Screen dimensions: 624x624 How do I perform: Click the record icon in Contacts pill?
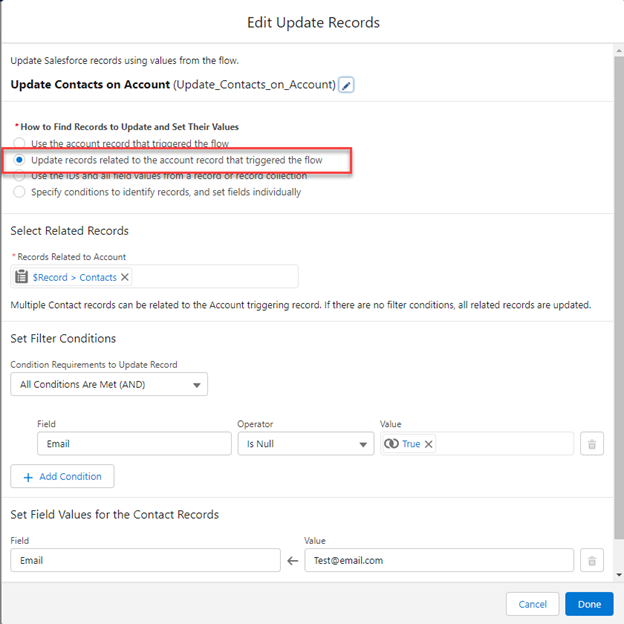click(x=22, y=277)
